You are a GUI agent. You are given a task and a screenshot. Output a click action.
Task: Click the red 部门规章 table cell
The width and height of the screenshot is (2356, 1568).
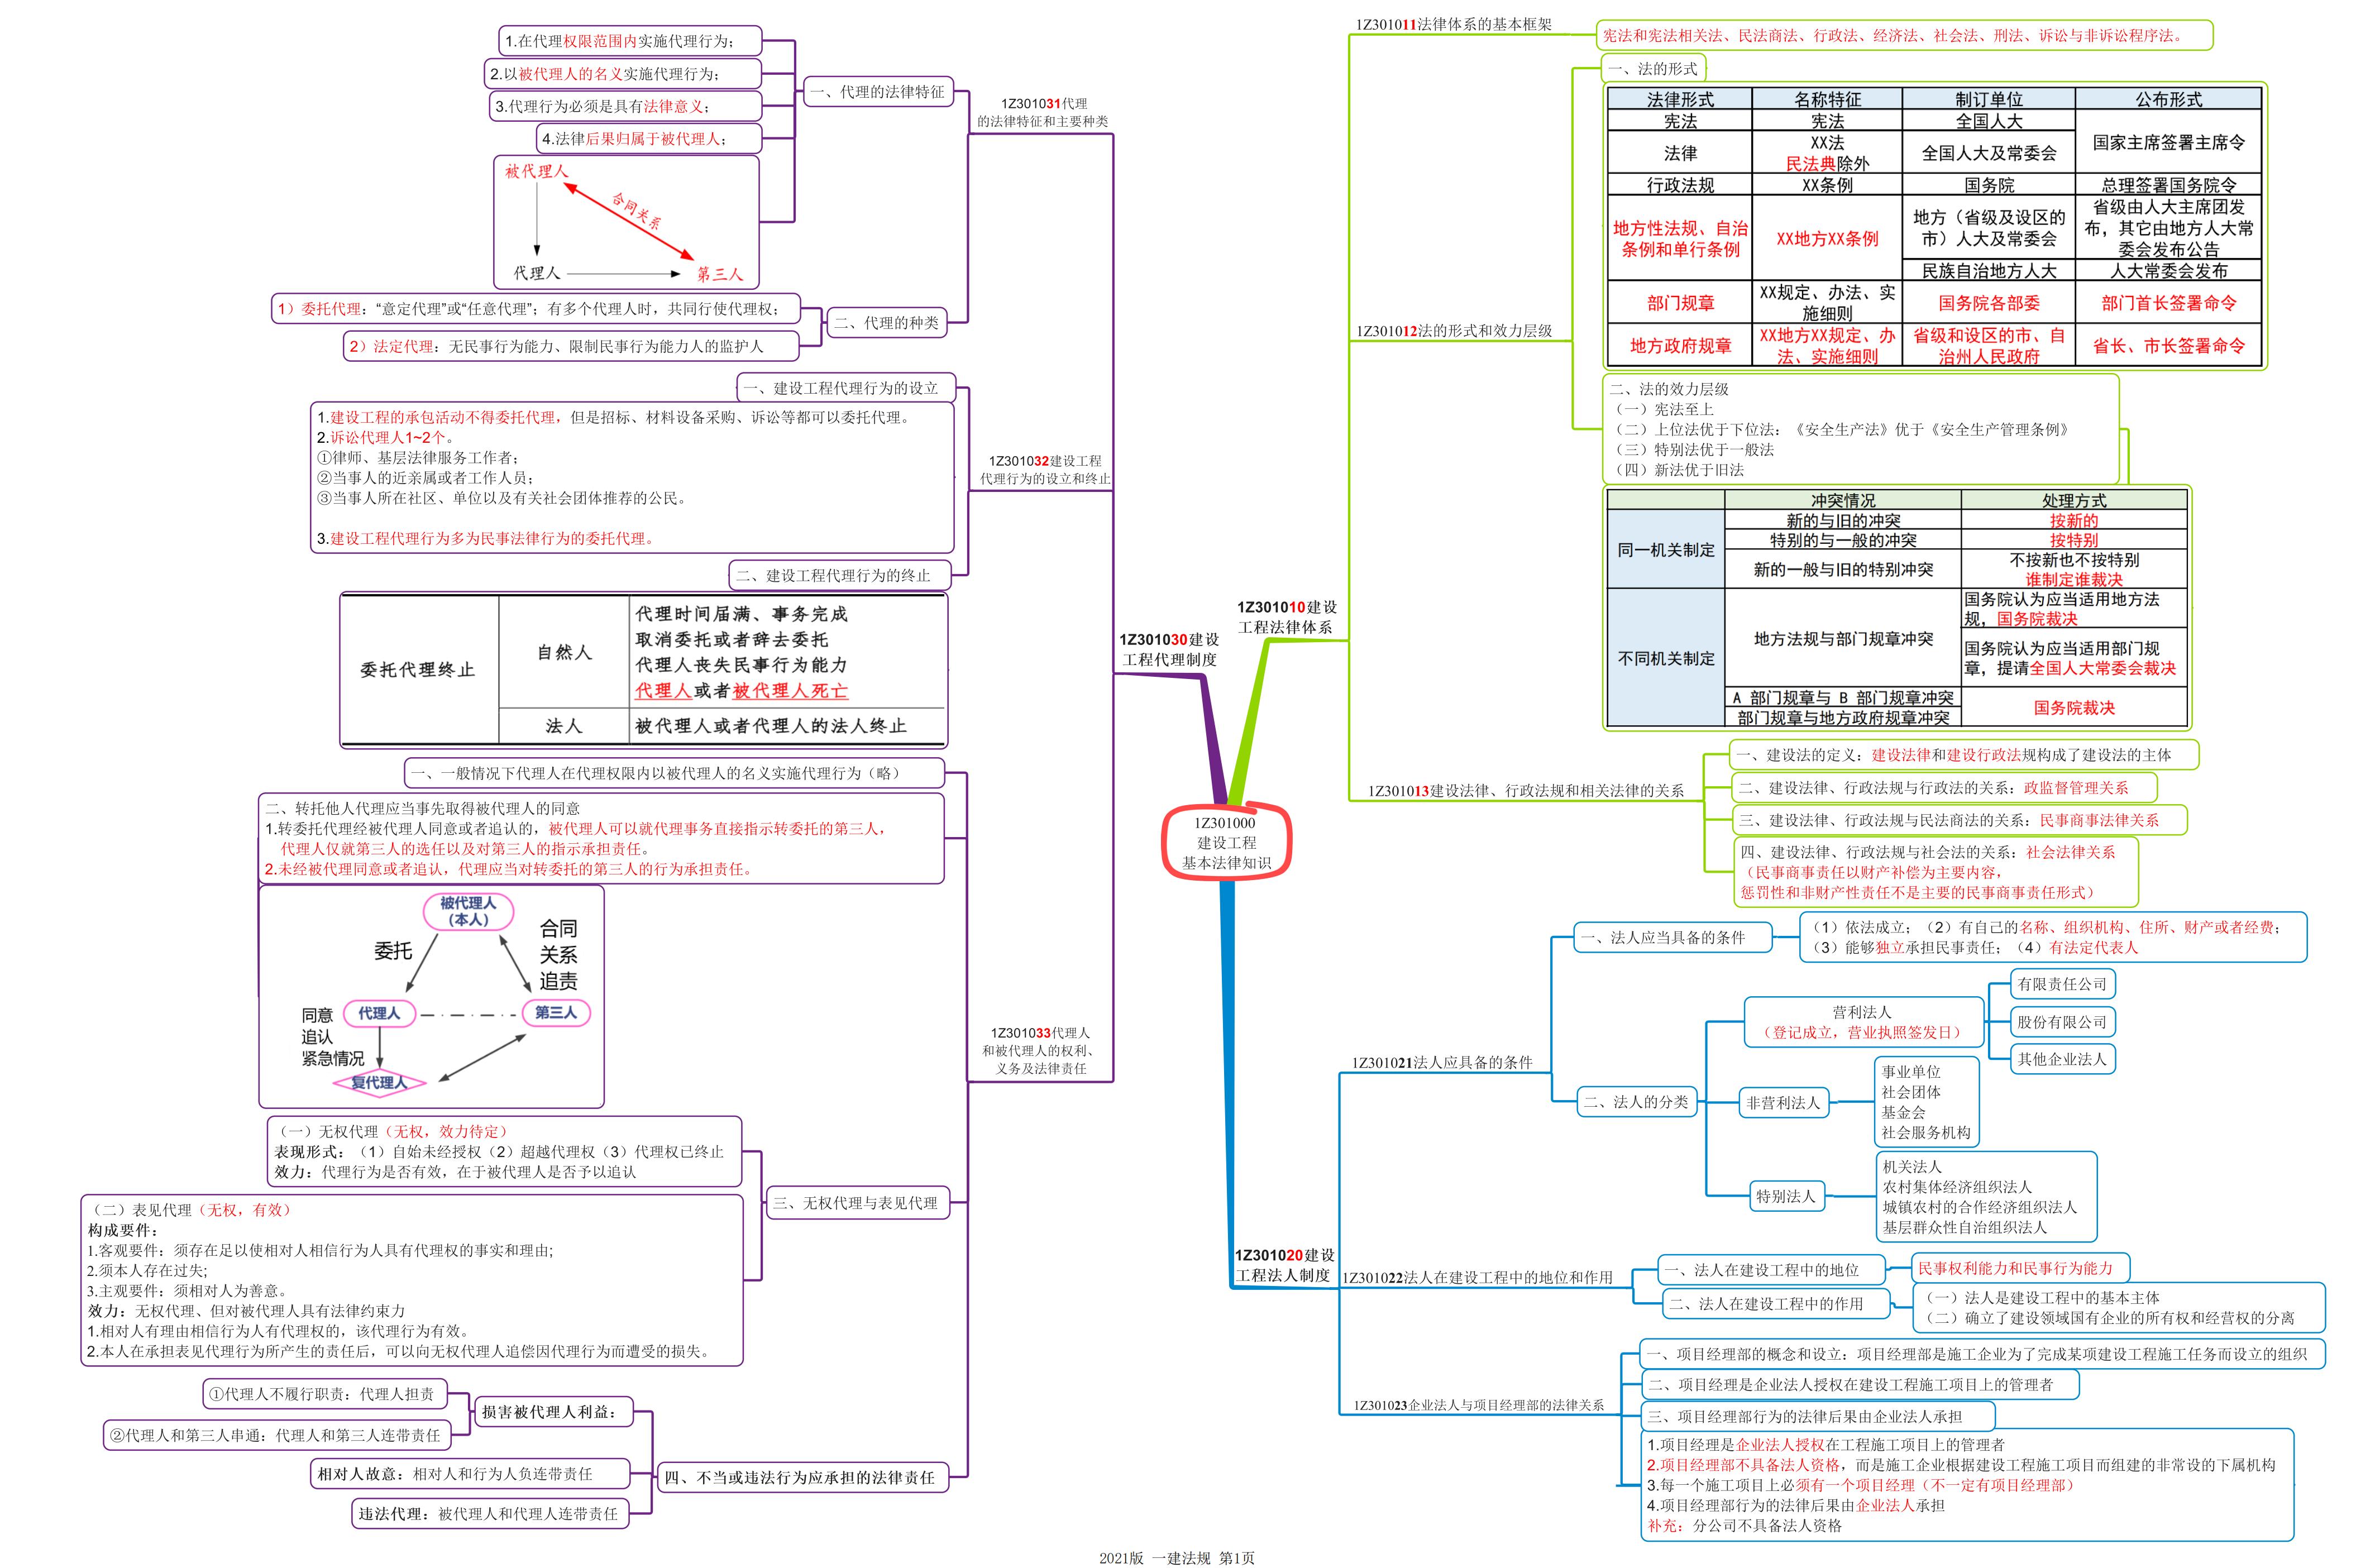[x=1680, y=302]
